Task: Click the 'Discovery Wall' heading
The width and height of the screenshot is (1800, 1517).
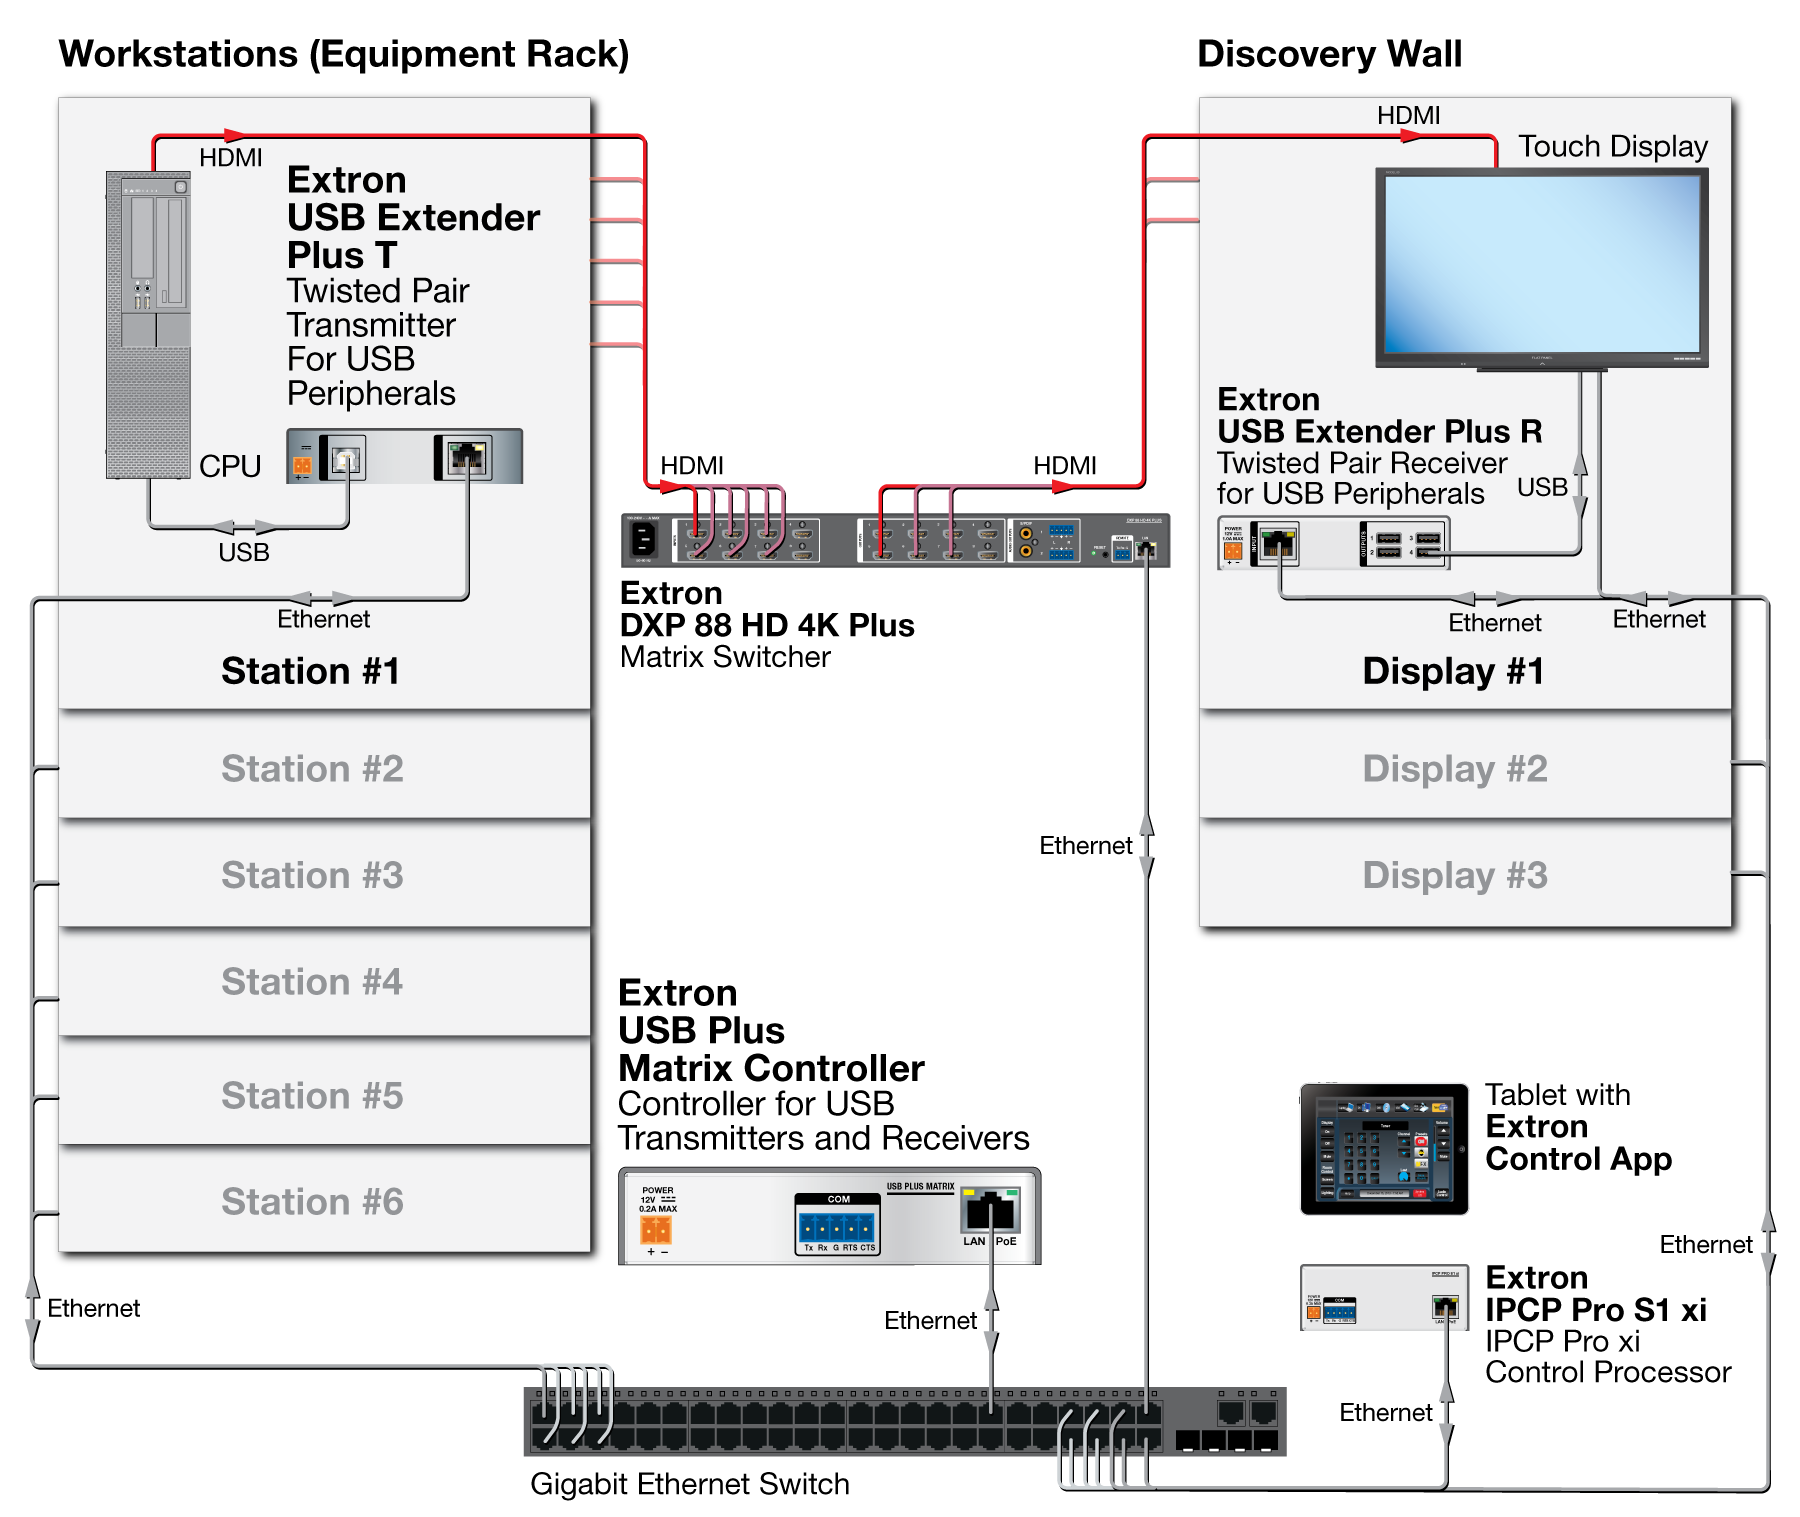Action: click(x=1329, y=54)
